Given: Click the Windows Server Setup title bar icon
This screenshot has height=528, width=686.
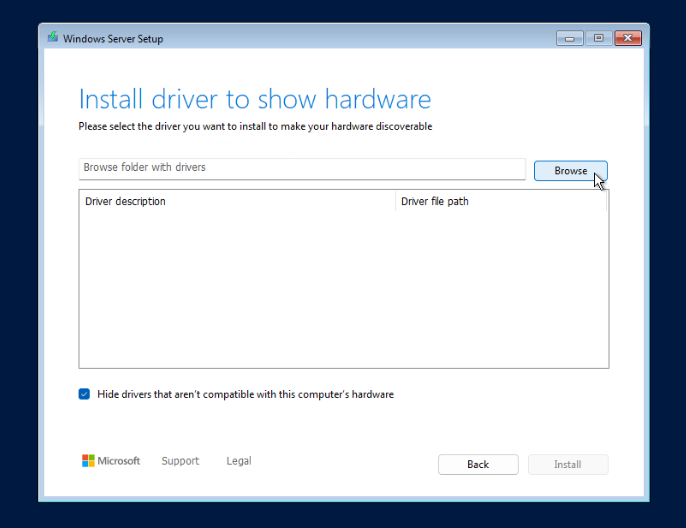Looking at the screenshot, I should tap(52, 38).
